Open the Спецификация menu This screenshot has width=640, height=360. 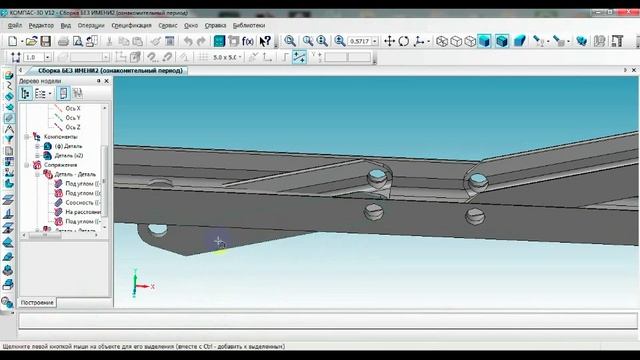(131, 25)
